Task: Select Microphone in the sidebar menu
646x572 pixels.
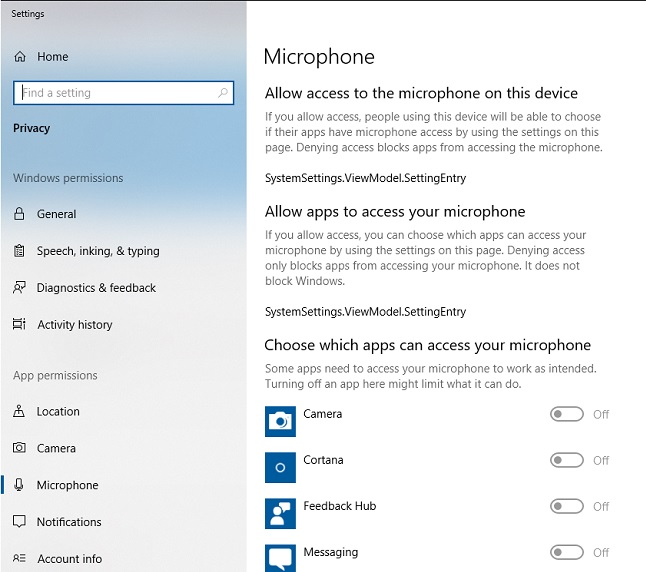Action: coord(68,485)
